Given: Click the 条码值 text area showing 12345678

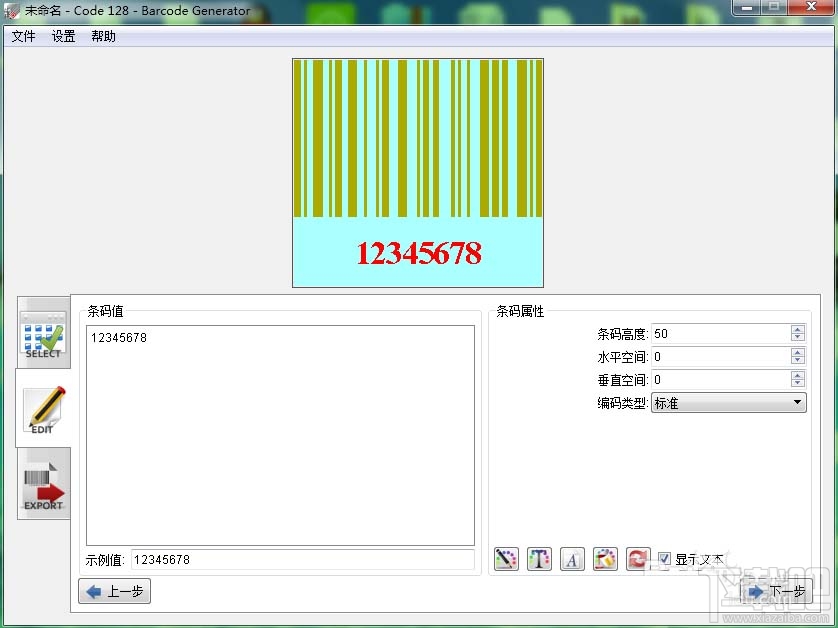Looking at the screenshot, I should tap(280, 430).
